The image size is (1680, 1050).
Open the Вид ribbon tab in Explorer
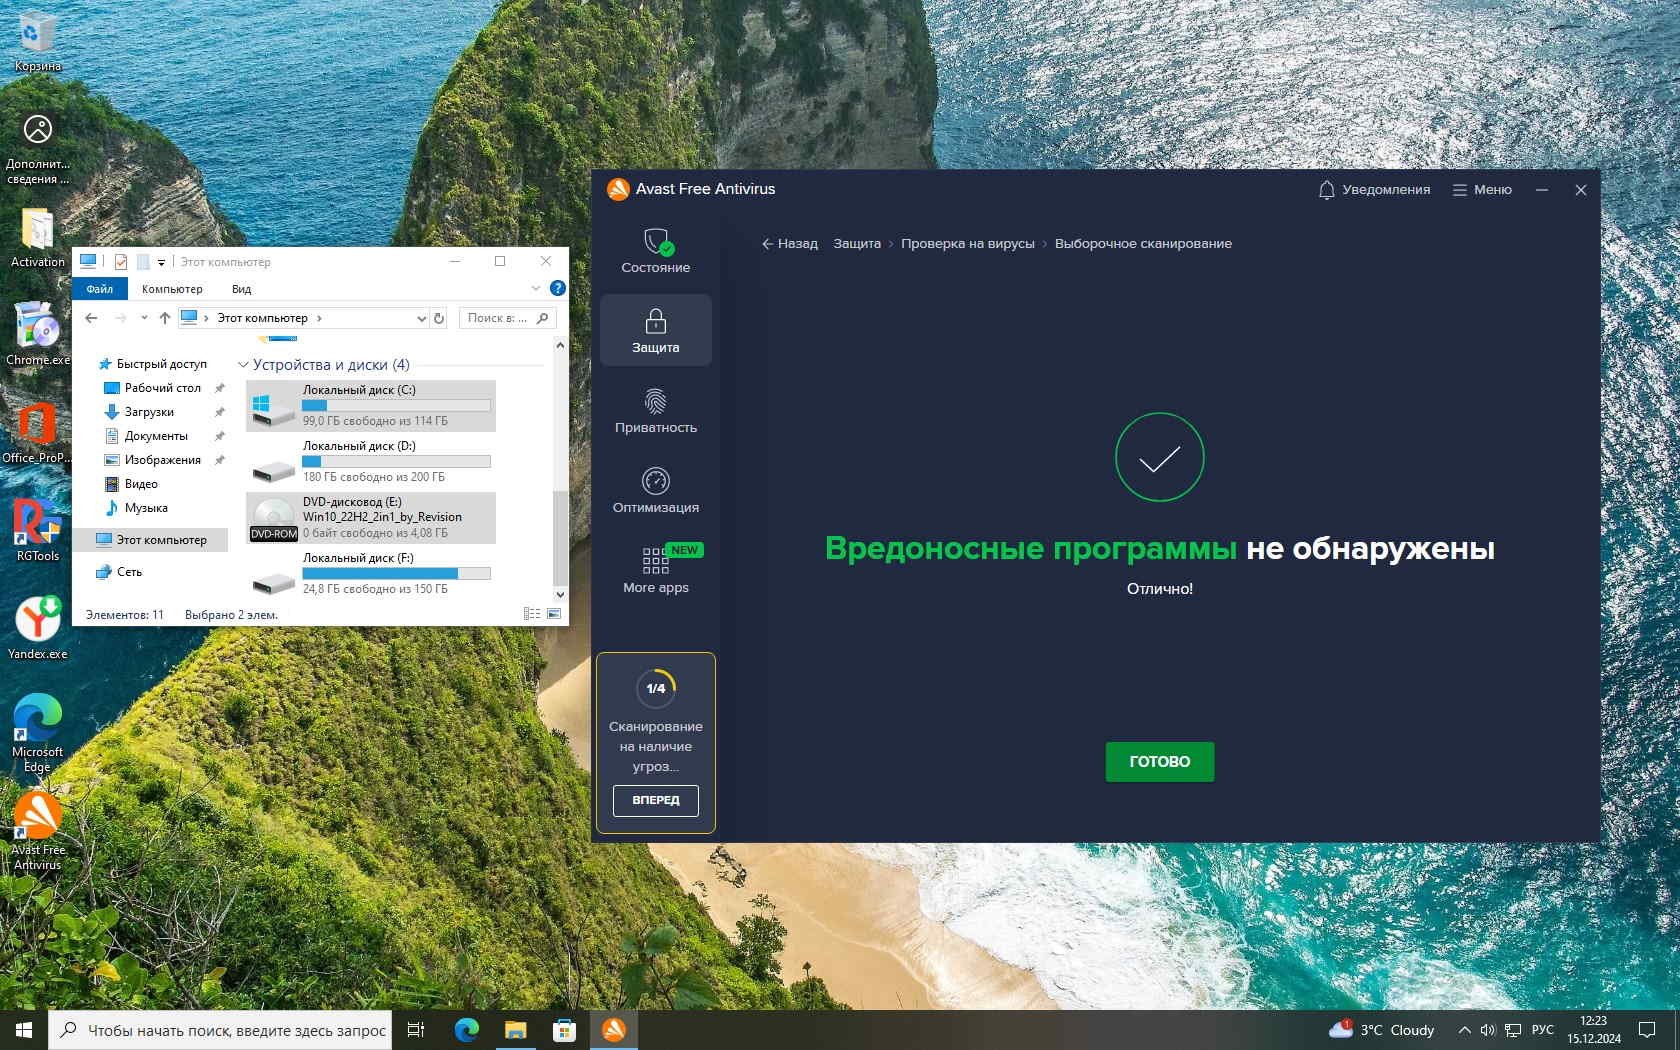pyautogui.click(x=241, y=289)
